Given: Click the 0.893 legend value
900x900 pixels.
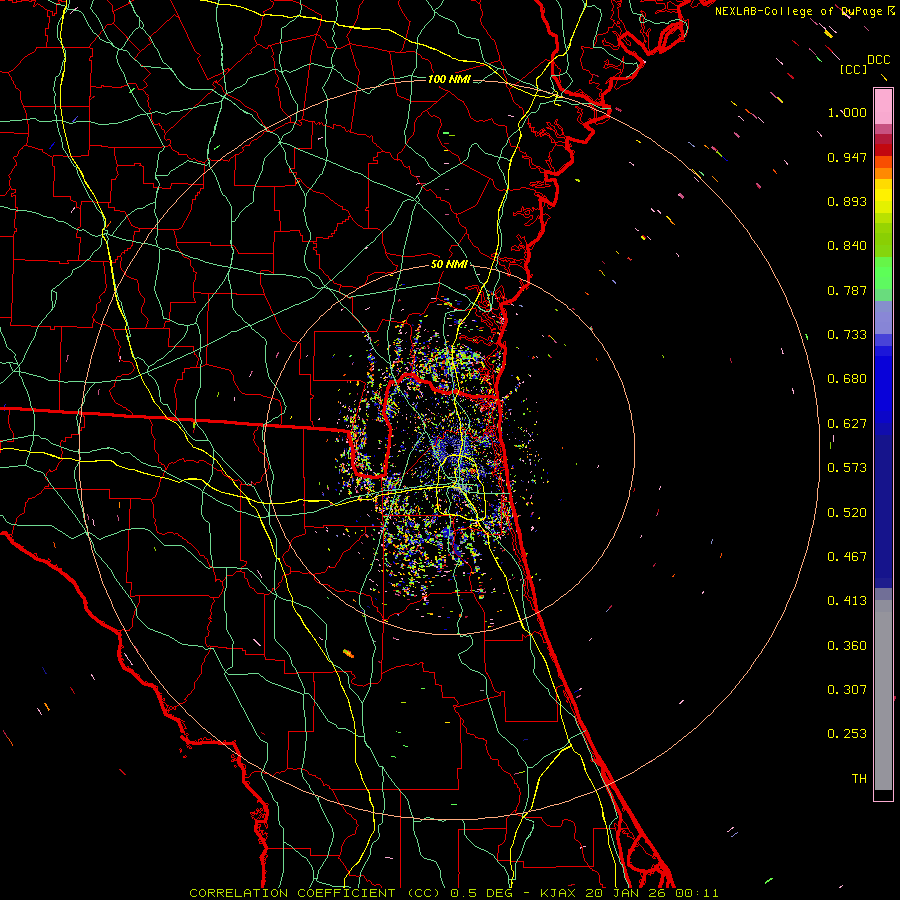Looking at the screenshot, I should pyautogui.click(x=847, y=201).
